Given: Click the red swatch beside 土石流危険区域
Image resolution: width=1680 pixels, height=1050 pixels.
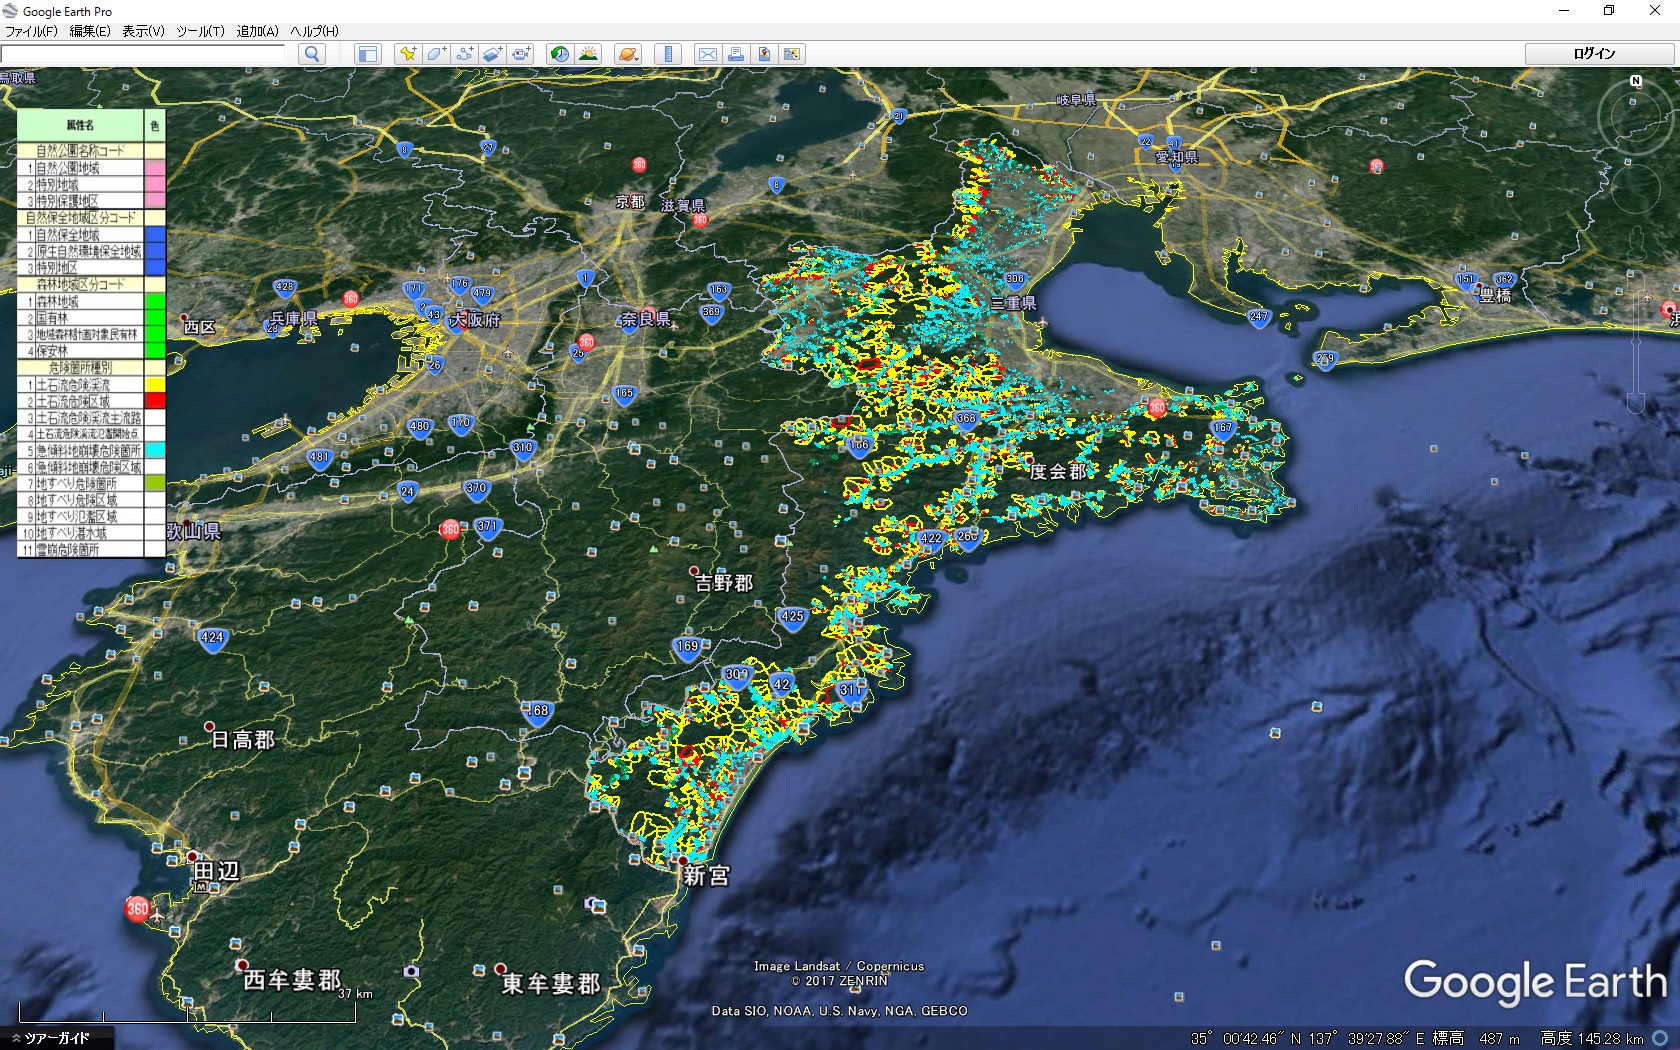Looking at the screenshot, I should pos(155,401).
